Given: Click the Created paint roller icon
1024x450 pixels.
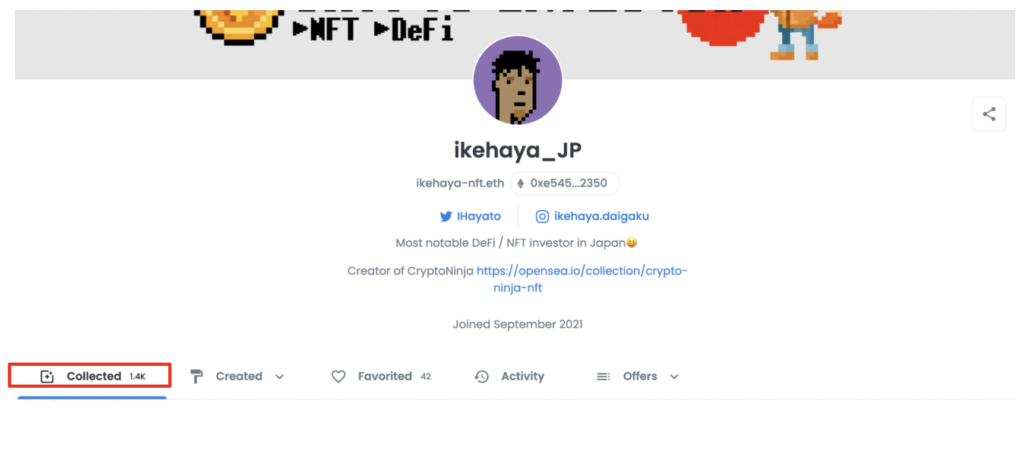Looking at the screenshot, I should pyautogui.click(x=197, y=376).
